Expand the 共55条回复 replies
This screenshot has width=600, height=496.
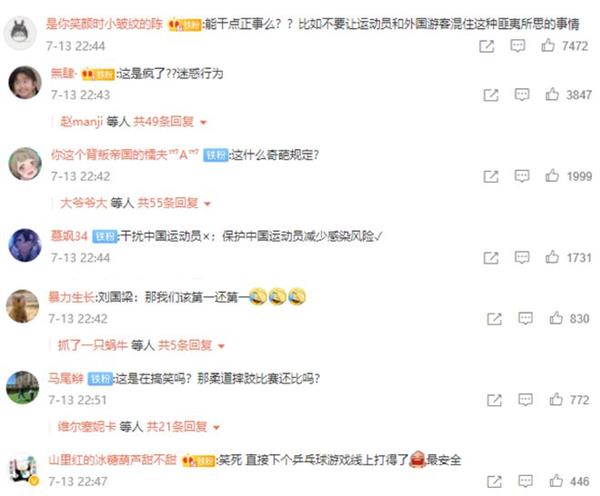click(174, 203)
